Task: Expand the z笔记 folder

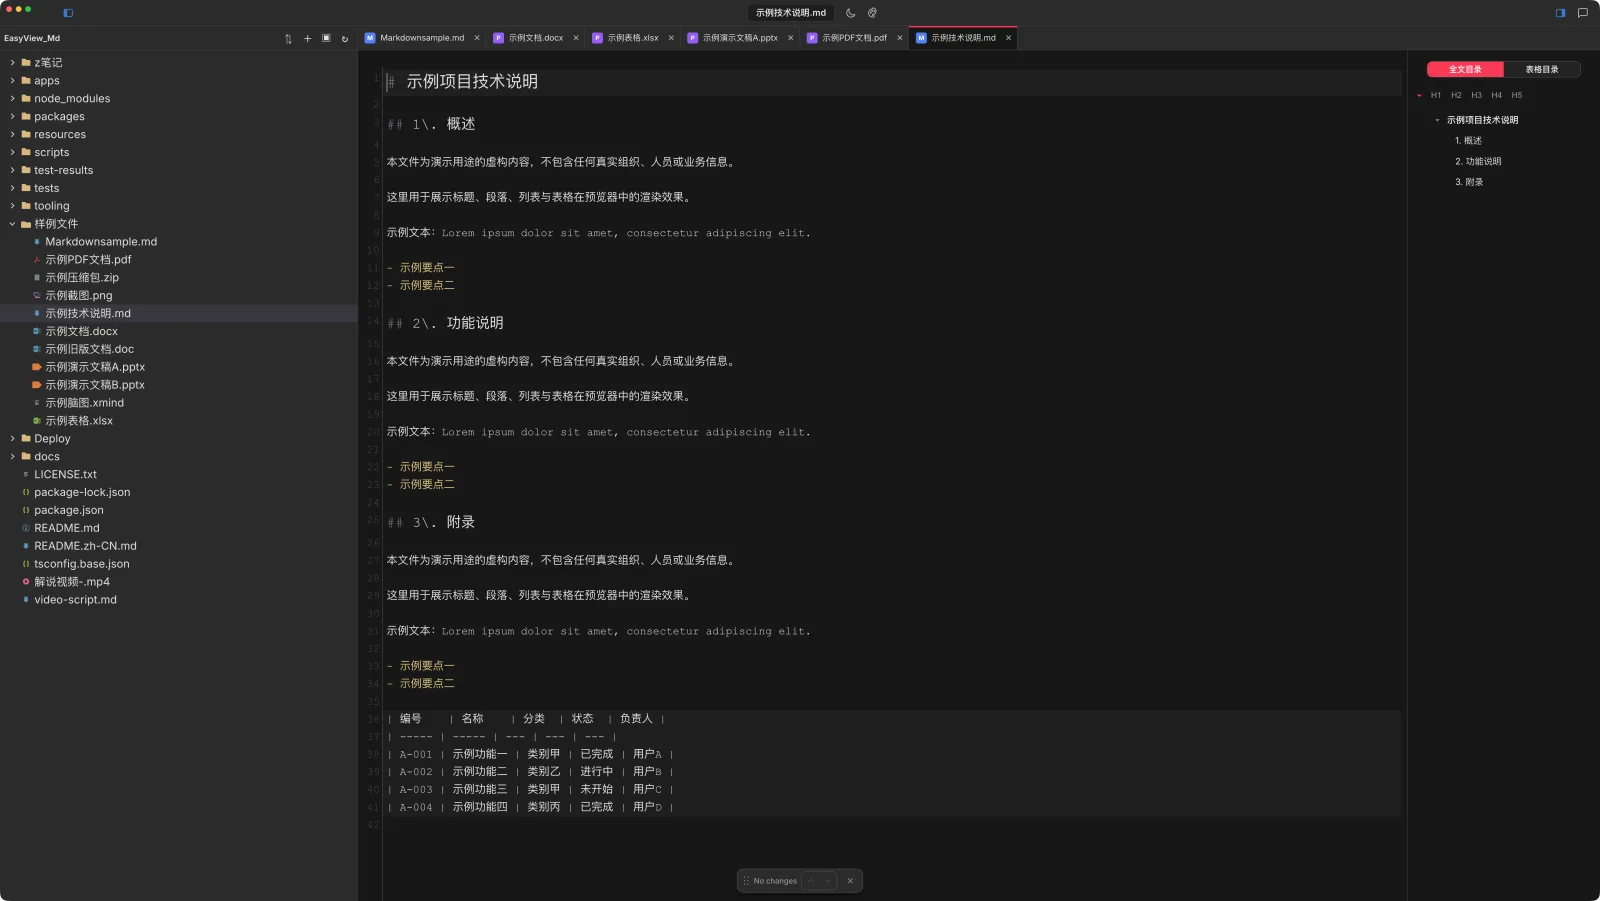Action: 12,63
